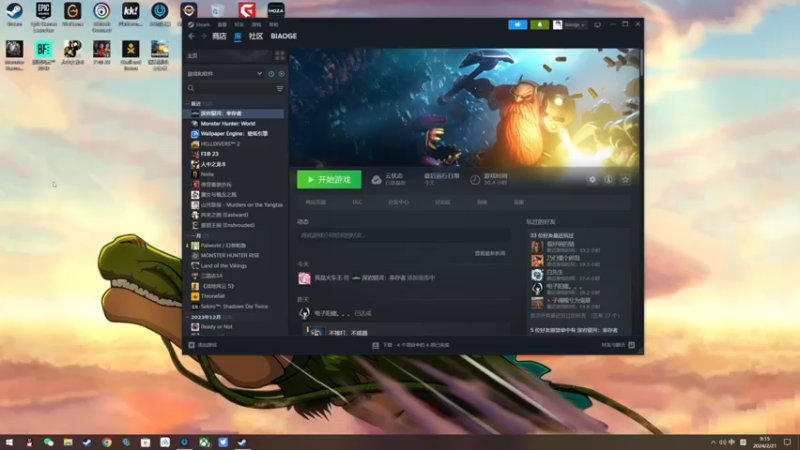The height and width of the screenshot is (450, 800).
Task: Show hidden system tray icons chevron
Action: [x=713, y=442]
